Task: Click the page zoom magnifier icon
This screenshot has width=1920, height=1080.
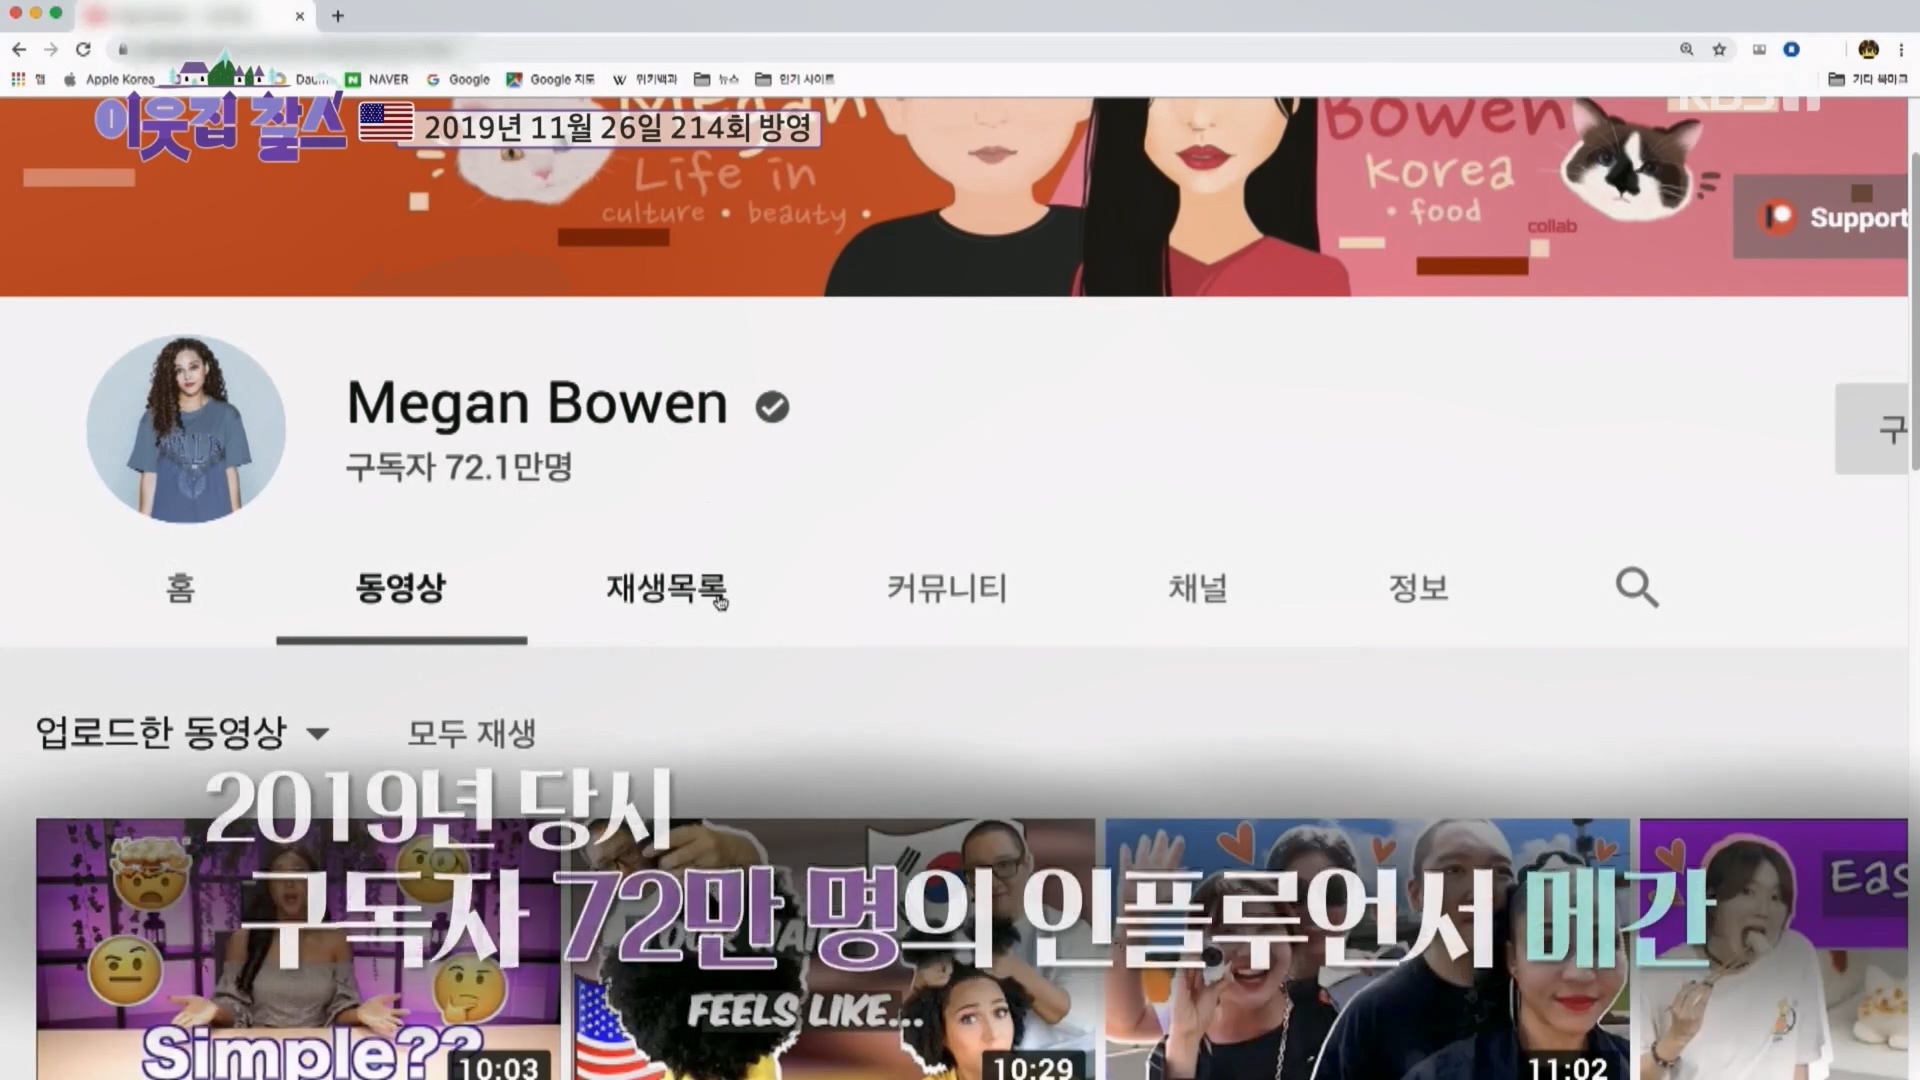Action: [1686, 49]
